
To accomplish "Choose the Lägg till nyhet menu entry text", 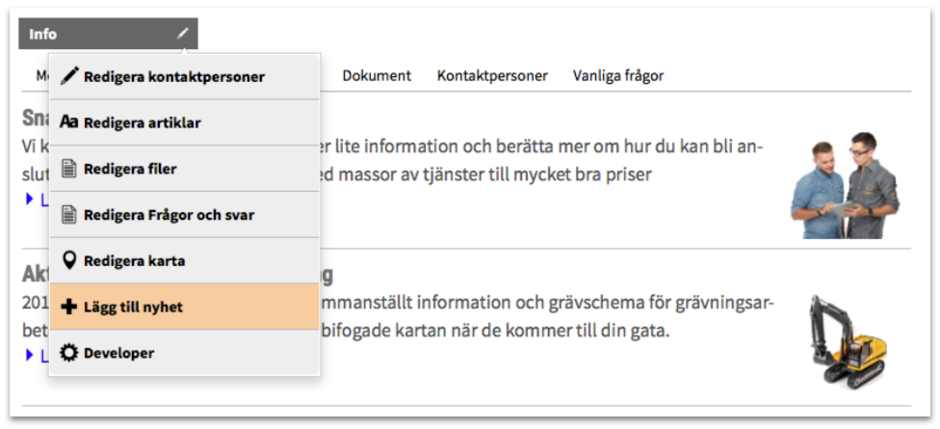I will [133, 307].
